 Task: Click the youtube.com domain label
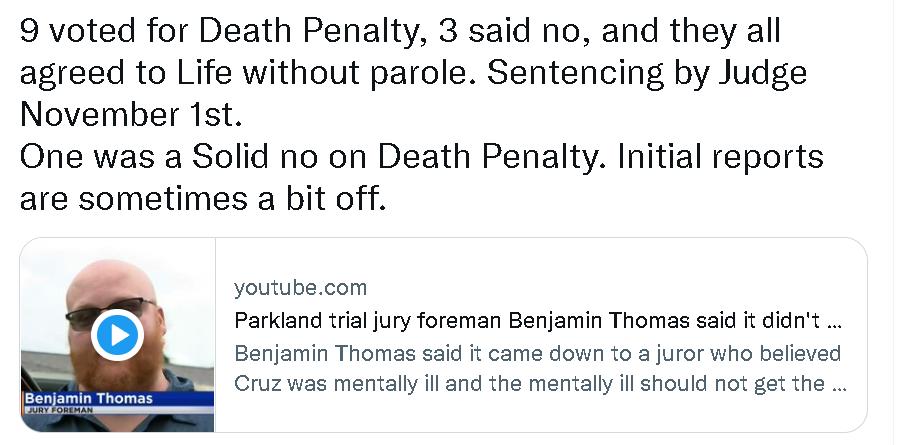pyautogui.click(x=300, y=288)
